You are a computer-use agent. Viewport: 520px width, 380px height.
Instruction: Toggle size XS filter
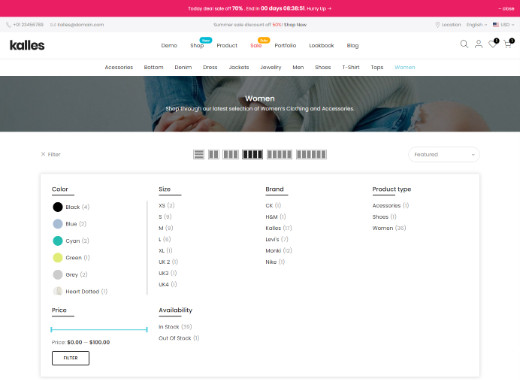point(166,206)
